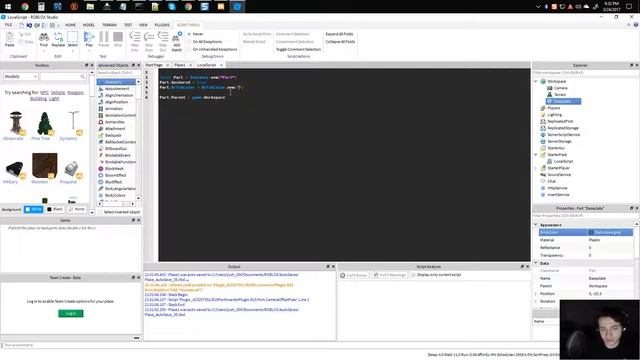The height and width of the screenshot is (360, 640).
Task: Open the PLUGINS ribbon tab
Action: [162, 25]
